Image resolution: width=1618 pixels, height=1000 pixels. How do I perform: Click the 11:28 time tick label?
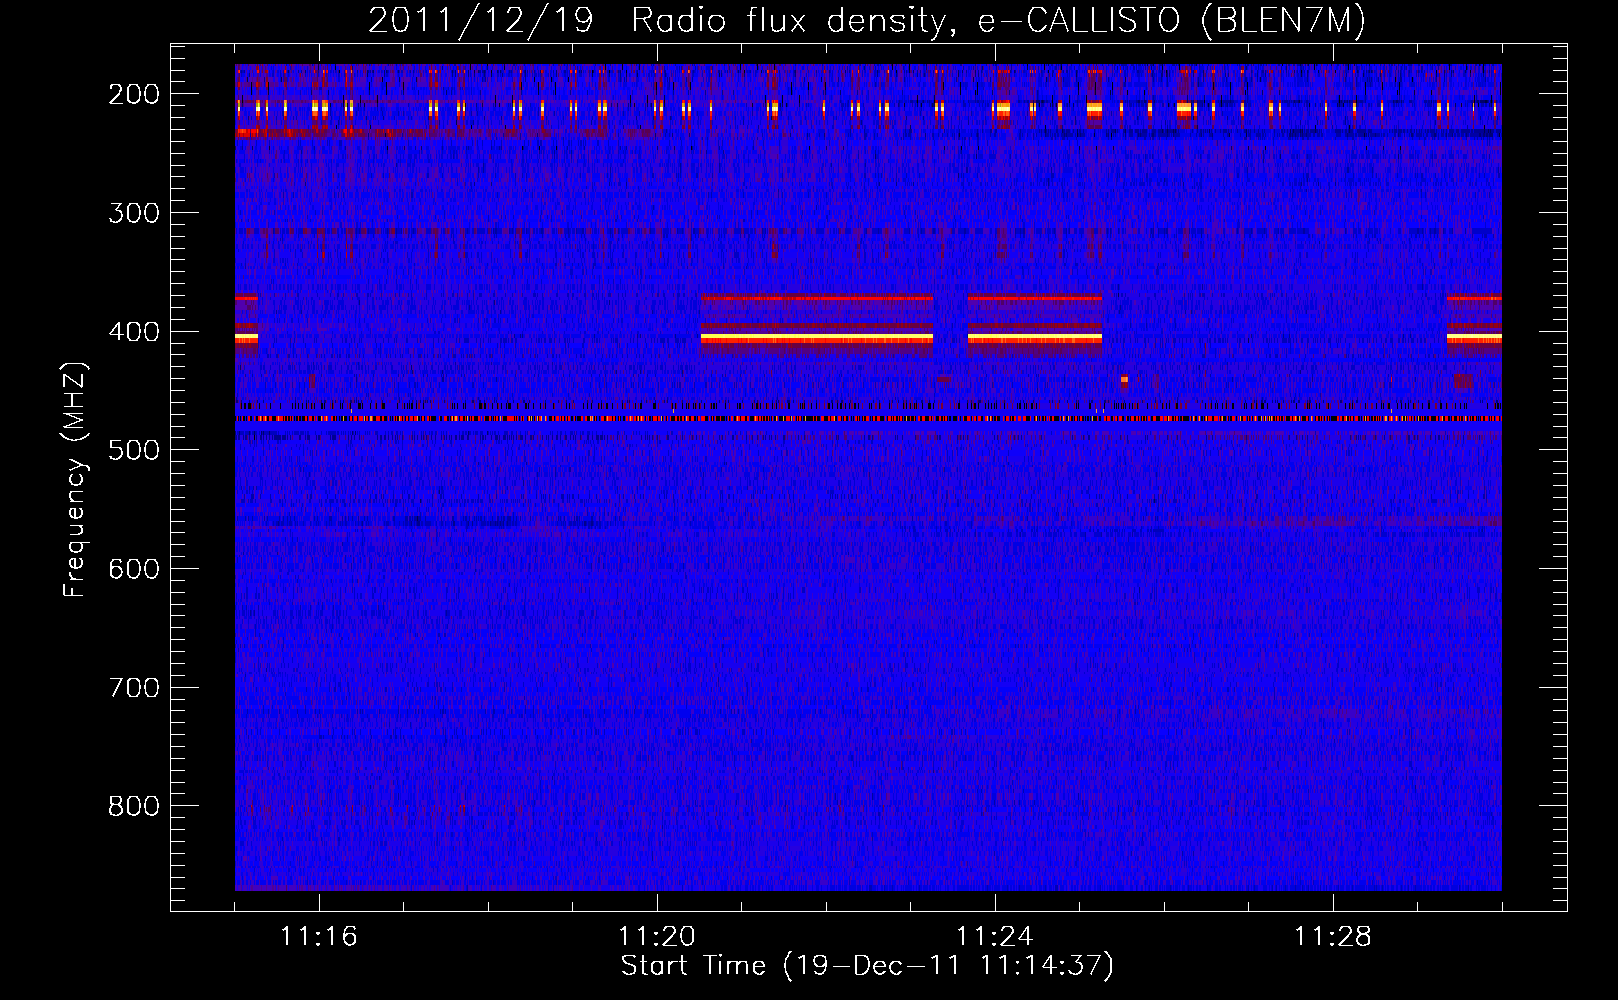point(1333,936)
